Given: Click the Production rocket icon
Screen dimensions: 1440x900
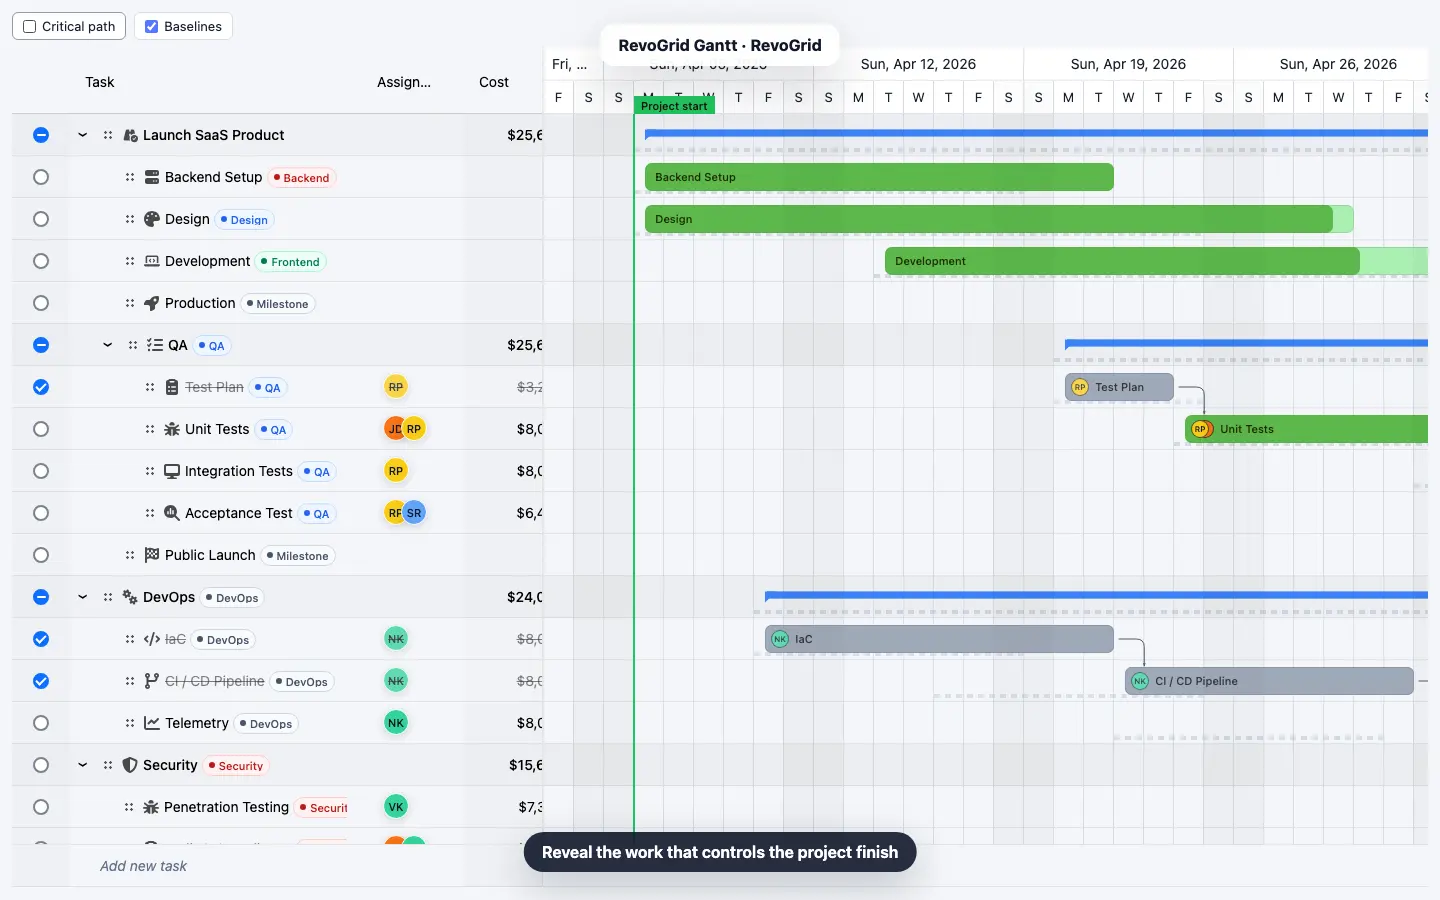Looking at the screenshot, I should click(152, 303).
